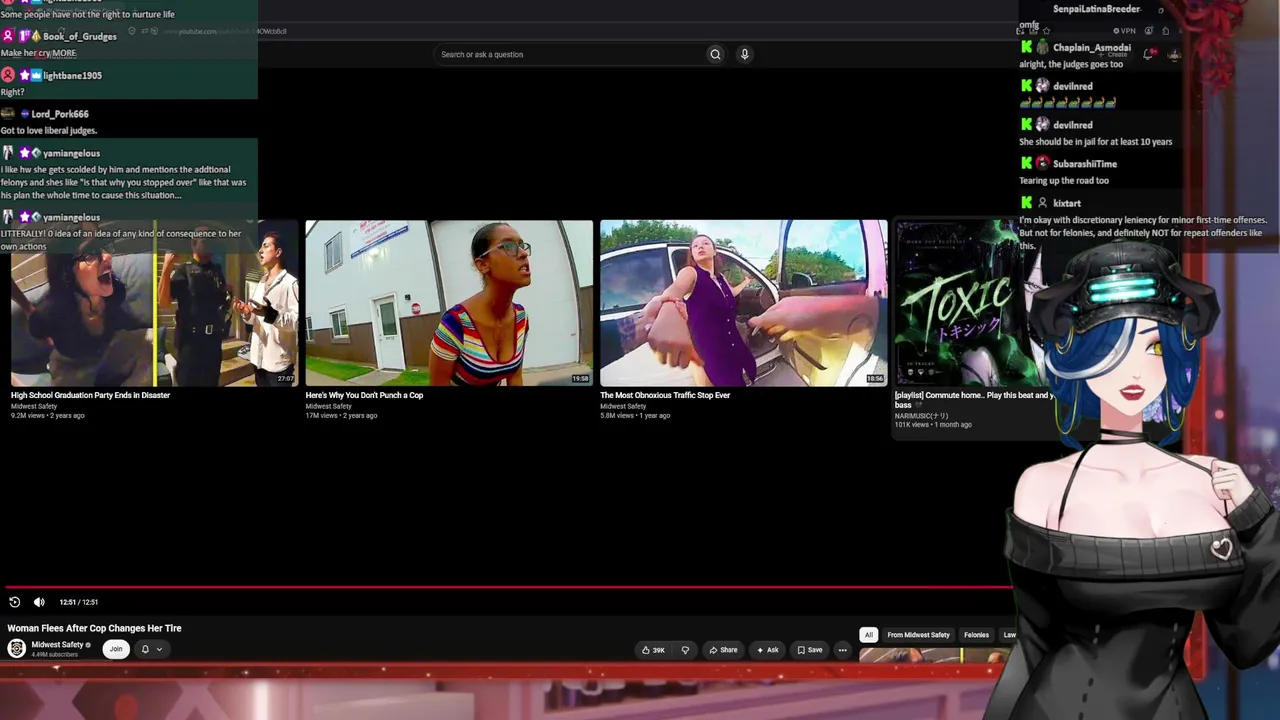Screen dimensions: 1280x720
Task: Save the video to a playlist
Action: [810, 650]
